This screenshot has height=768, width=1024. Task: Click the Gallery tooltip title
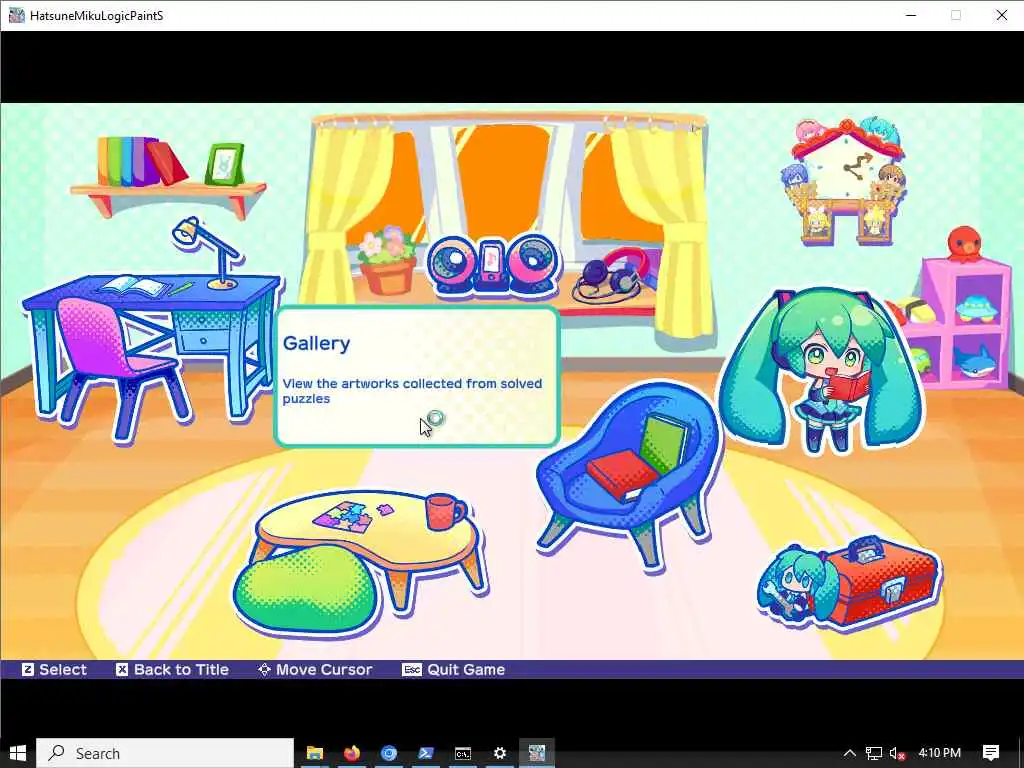tap(317, 344)
